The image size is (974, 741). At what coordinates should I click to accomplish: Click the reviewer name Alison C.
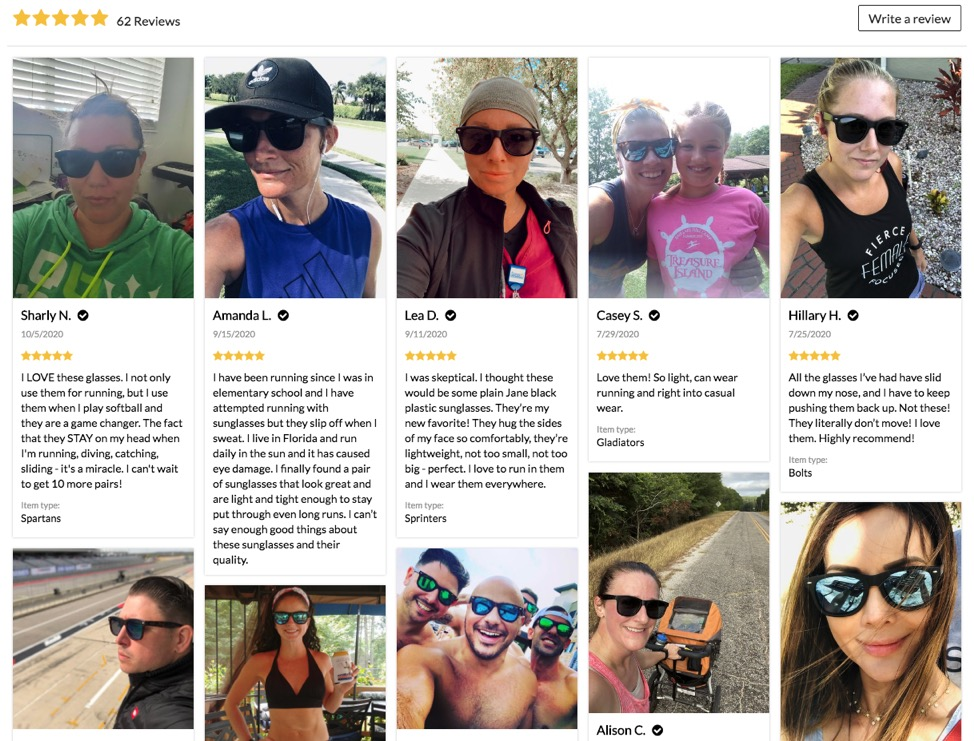point(621,730)
